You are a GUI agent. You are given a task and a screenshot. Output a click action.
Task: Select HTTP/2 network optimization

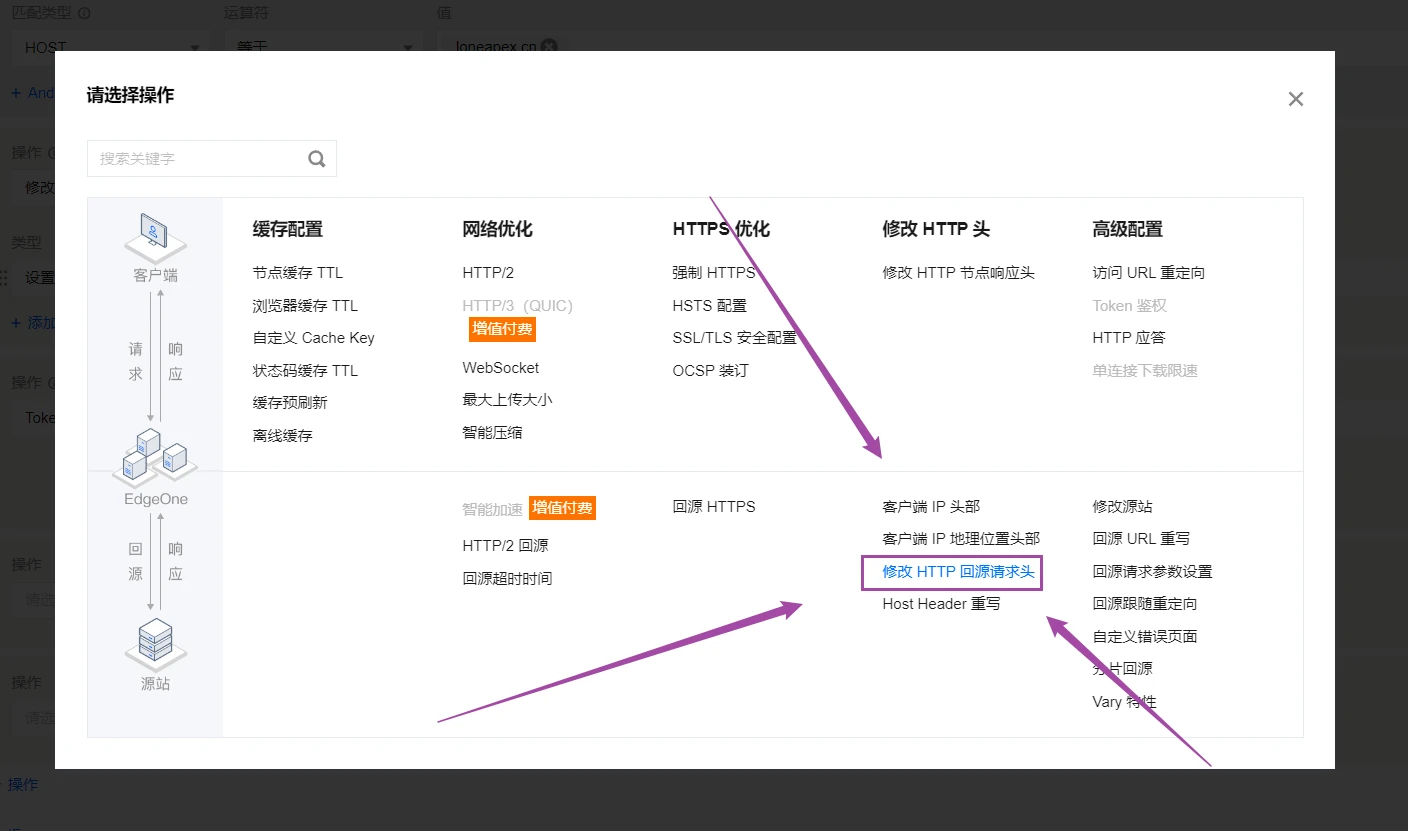tap(488, 273)
